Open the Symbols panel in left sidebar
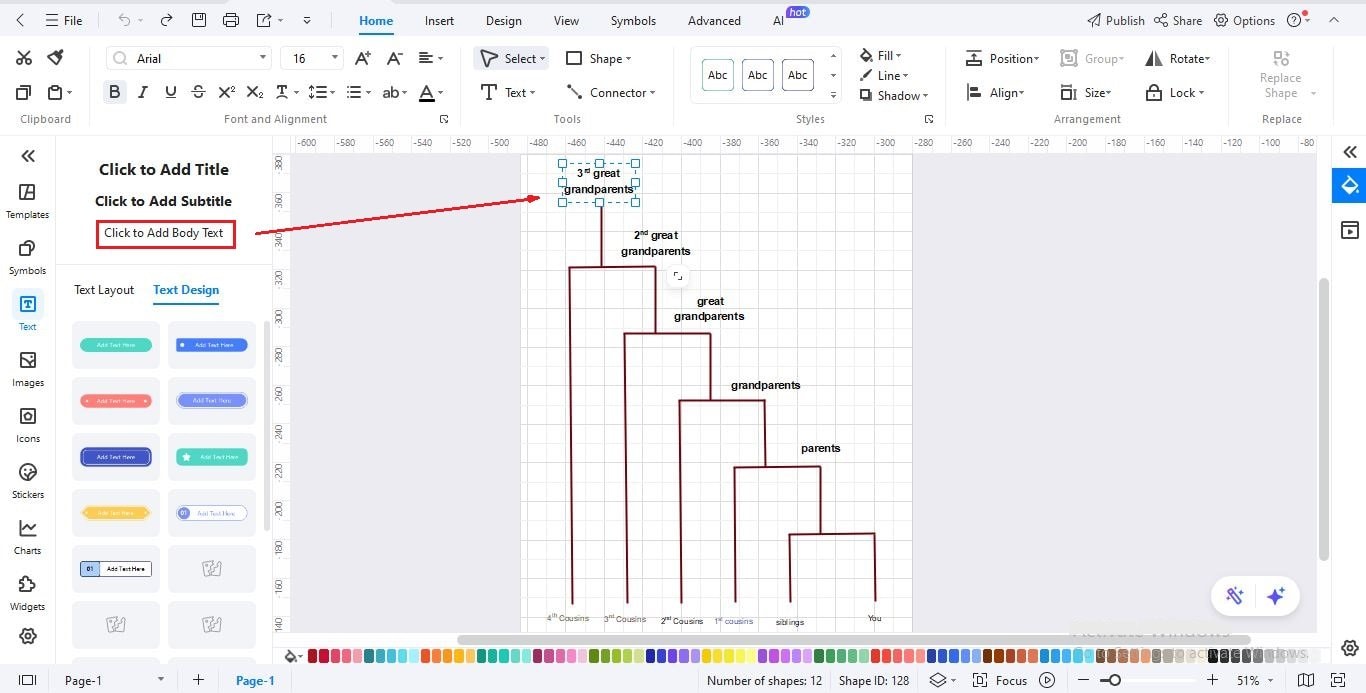The width and height of the screenshot is (1366, 693). 27,256
